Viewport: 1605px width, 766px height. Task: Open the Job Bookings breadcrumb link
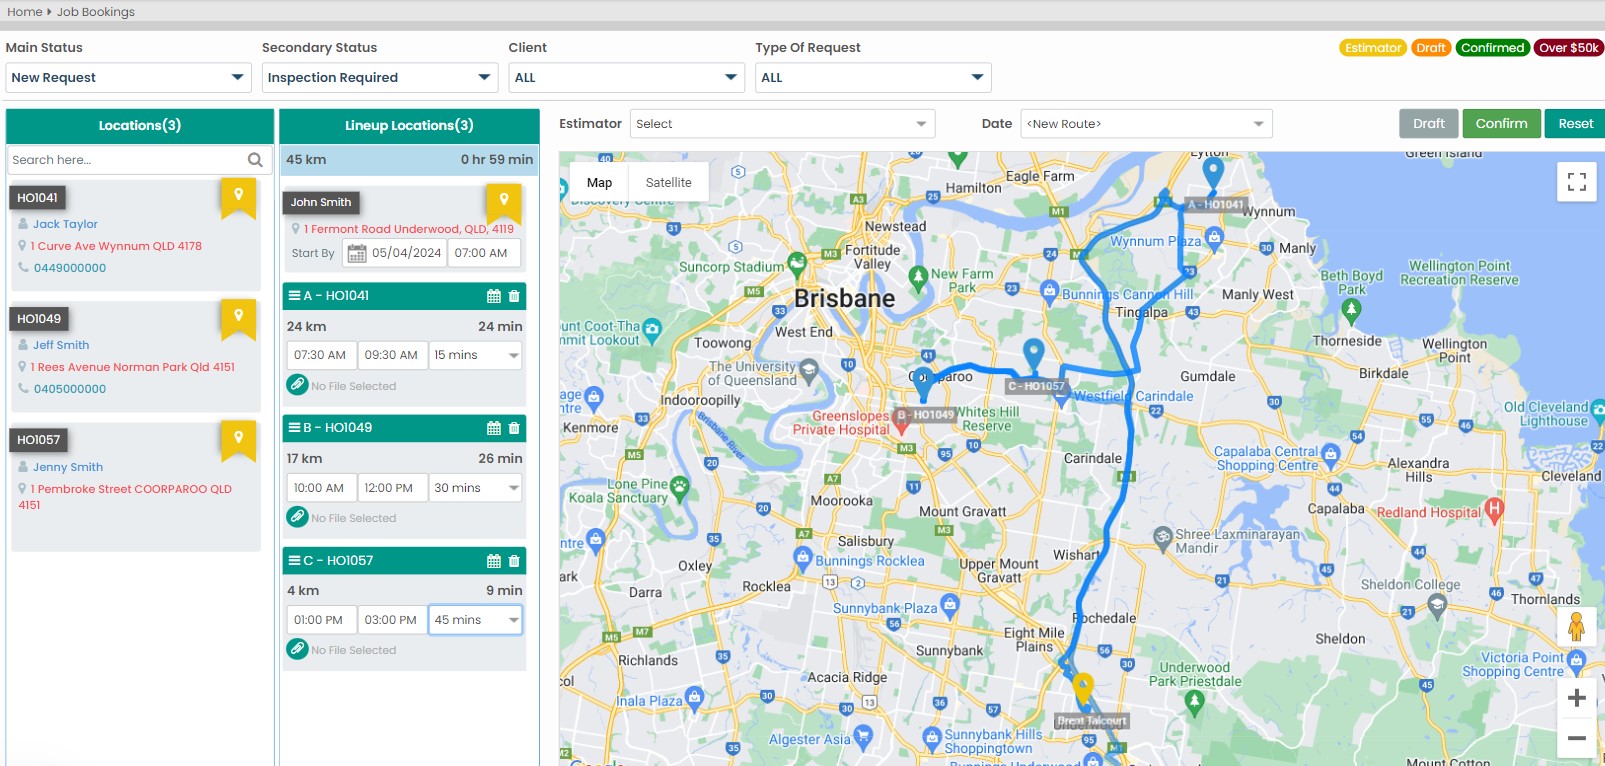[x=95, y=12]
